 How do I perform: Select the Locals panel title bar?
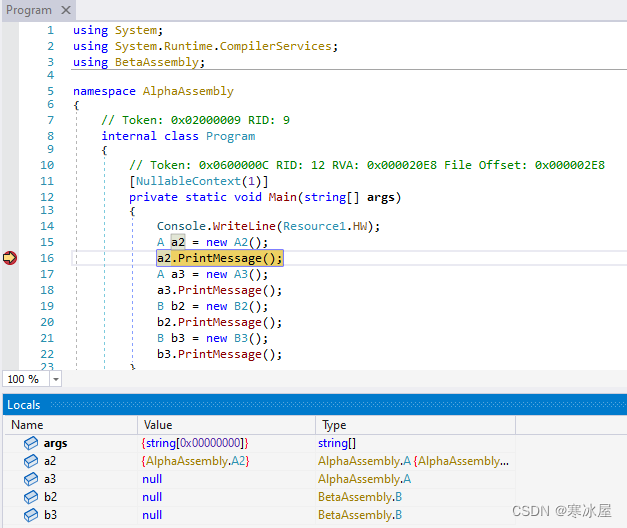click(315, 405)
